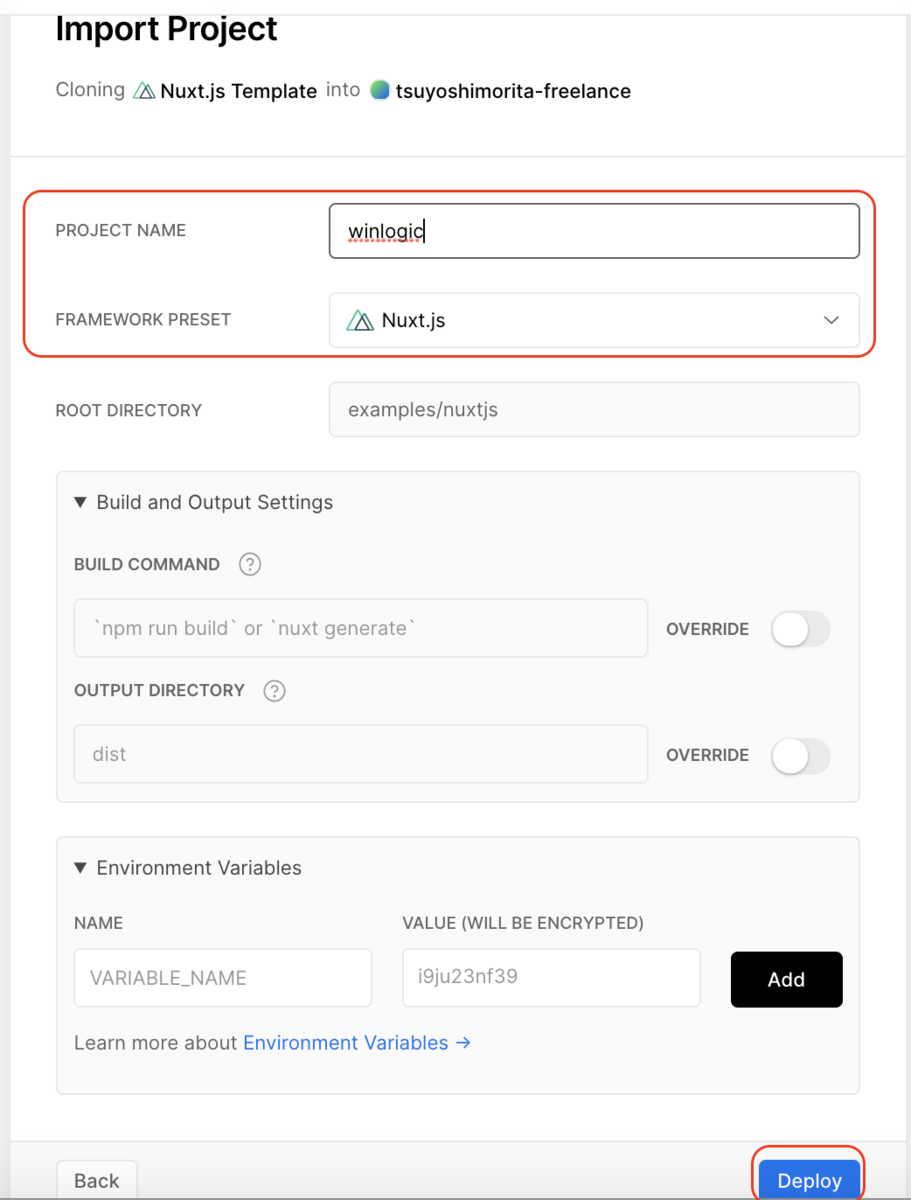Click the Nuxt.js logo in Framework Preset
This screenshot has width=911, height=1200.
[360, 320]
